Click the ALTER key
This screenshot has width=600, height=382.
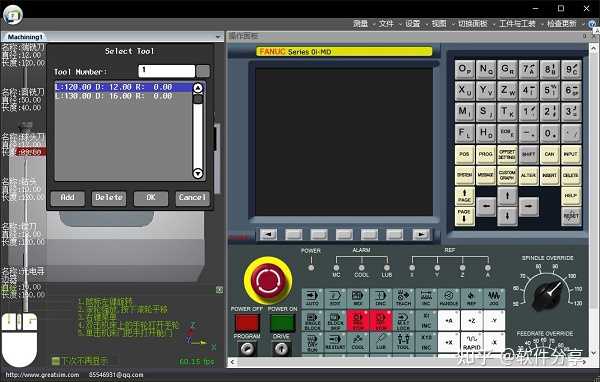[x=528, y=175]
